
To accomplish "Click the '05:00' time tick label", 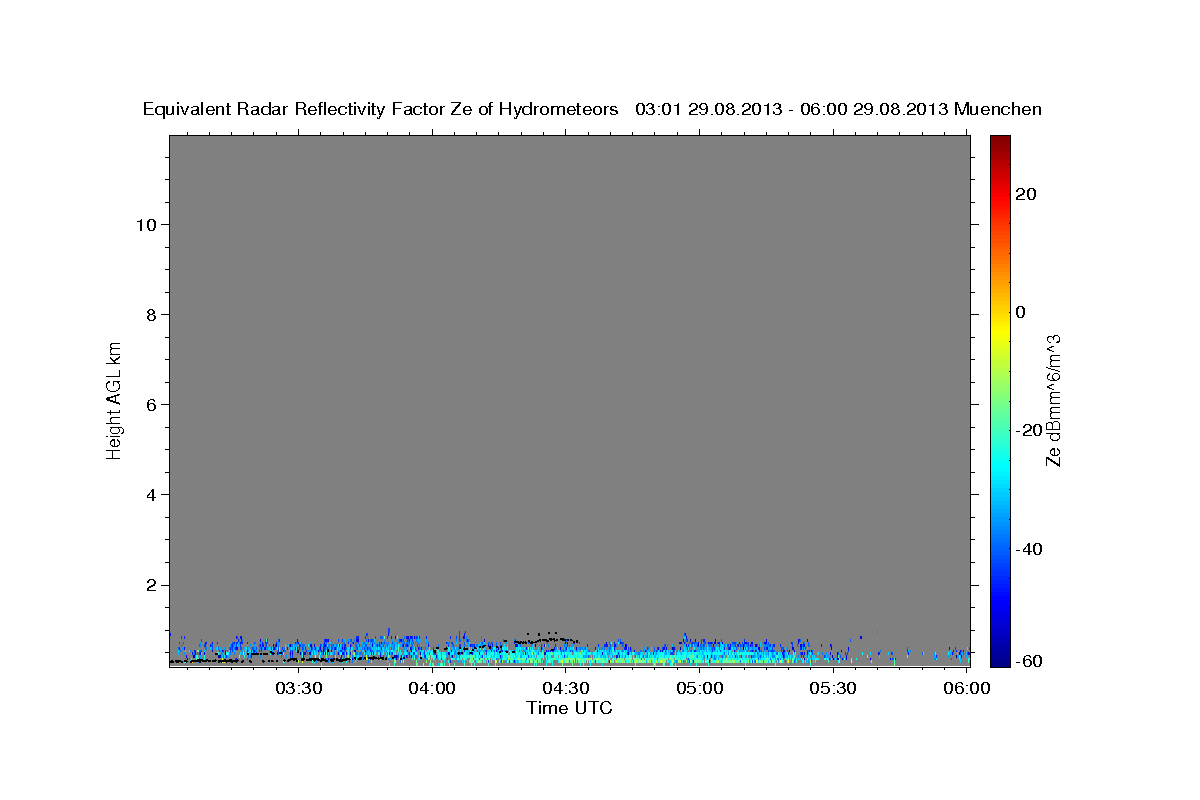I will click(x=700, y=688).
